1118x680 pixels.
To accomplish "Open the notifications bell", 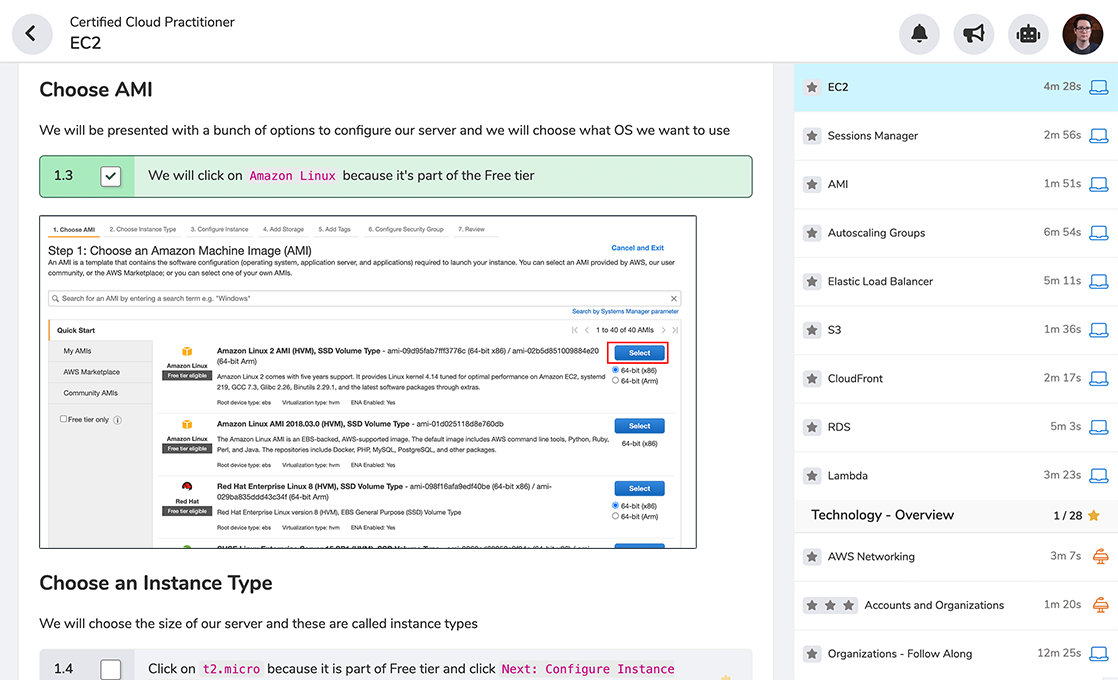I will (919, 34).
